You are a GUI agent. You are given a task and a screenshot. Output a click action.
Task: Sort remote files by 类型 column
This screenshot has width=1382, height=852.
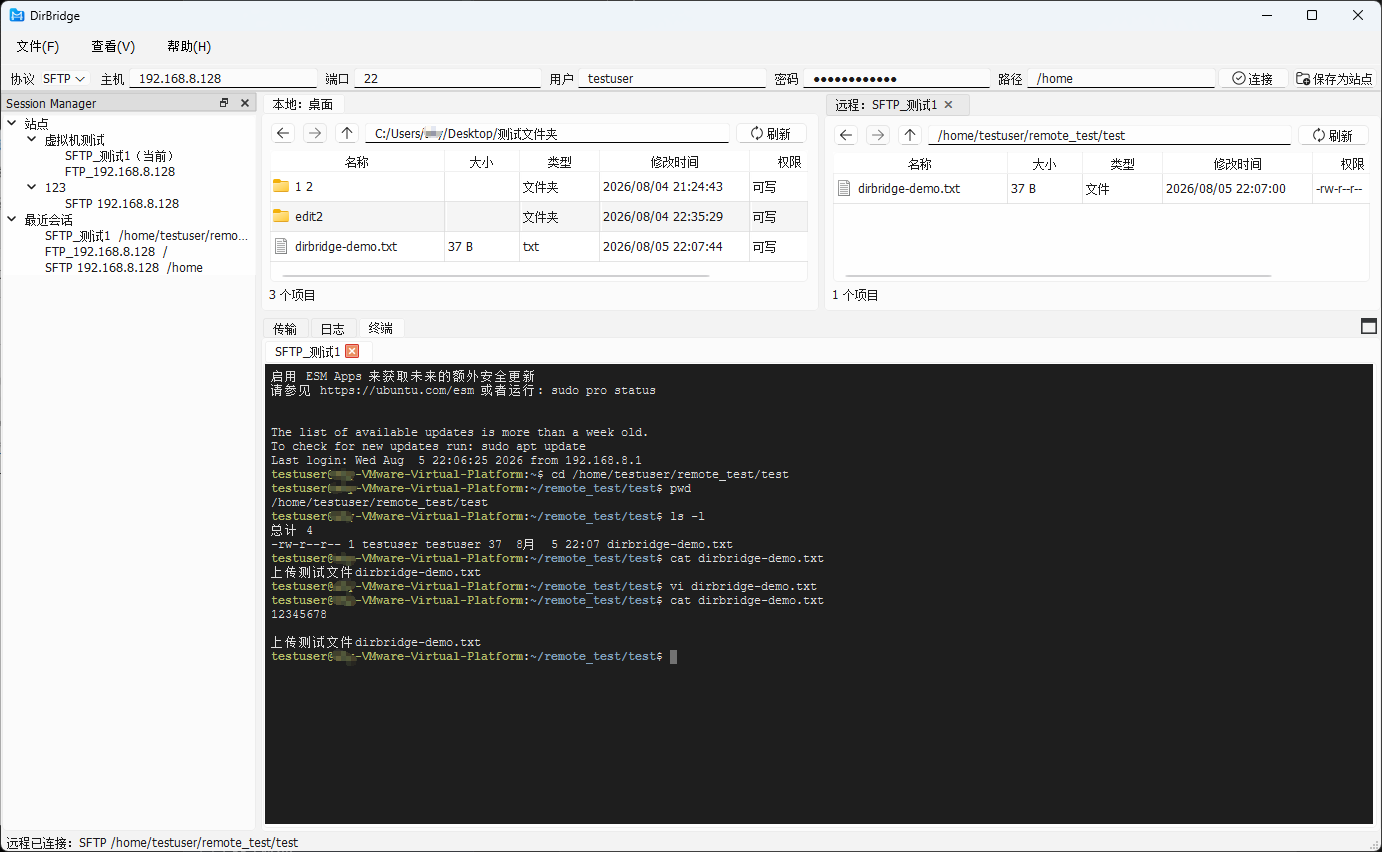[1122, 164]
